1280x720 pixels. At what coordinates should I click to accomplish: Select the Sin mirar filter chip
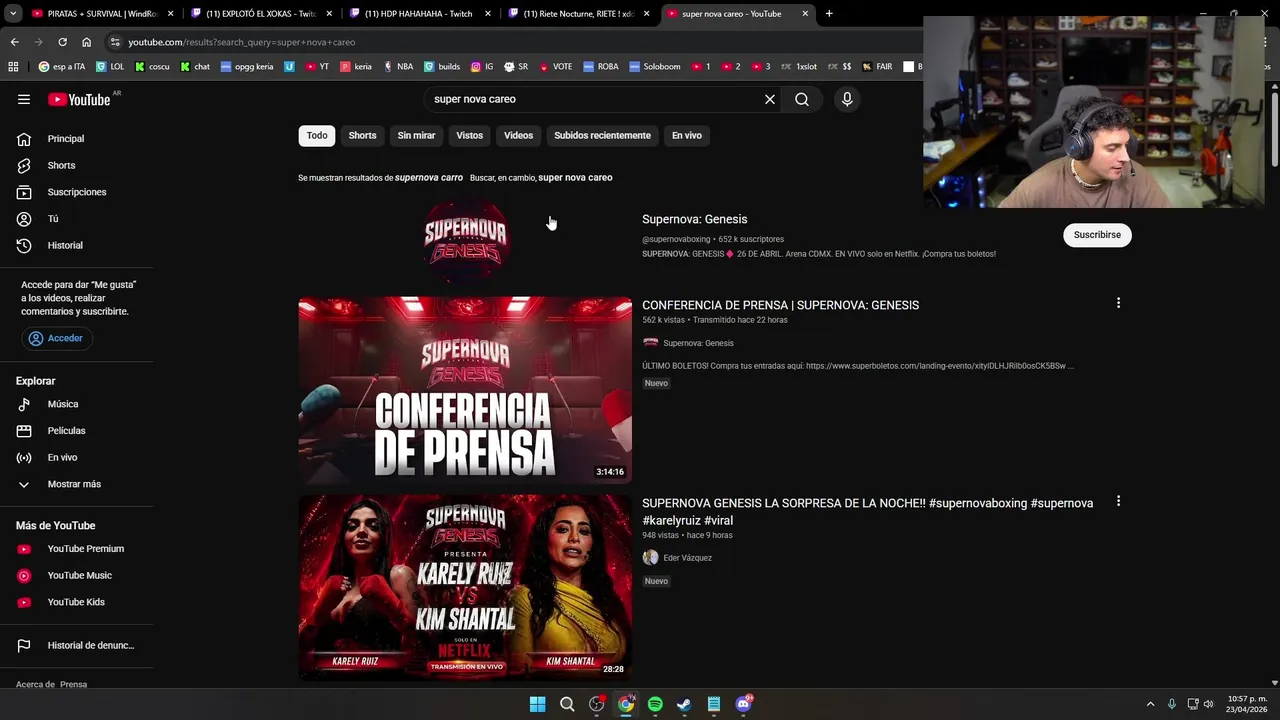click(x=416, y=135)
